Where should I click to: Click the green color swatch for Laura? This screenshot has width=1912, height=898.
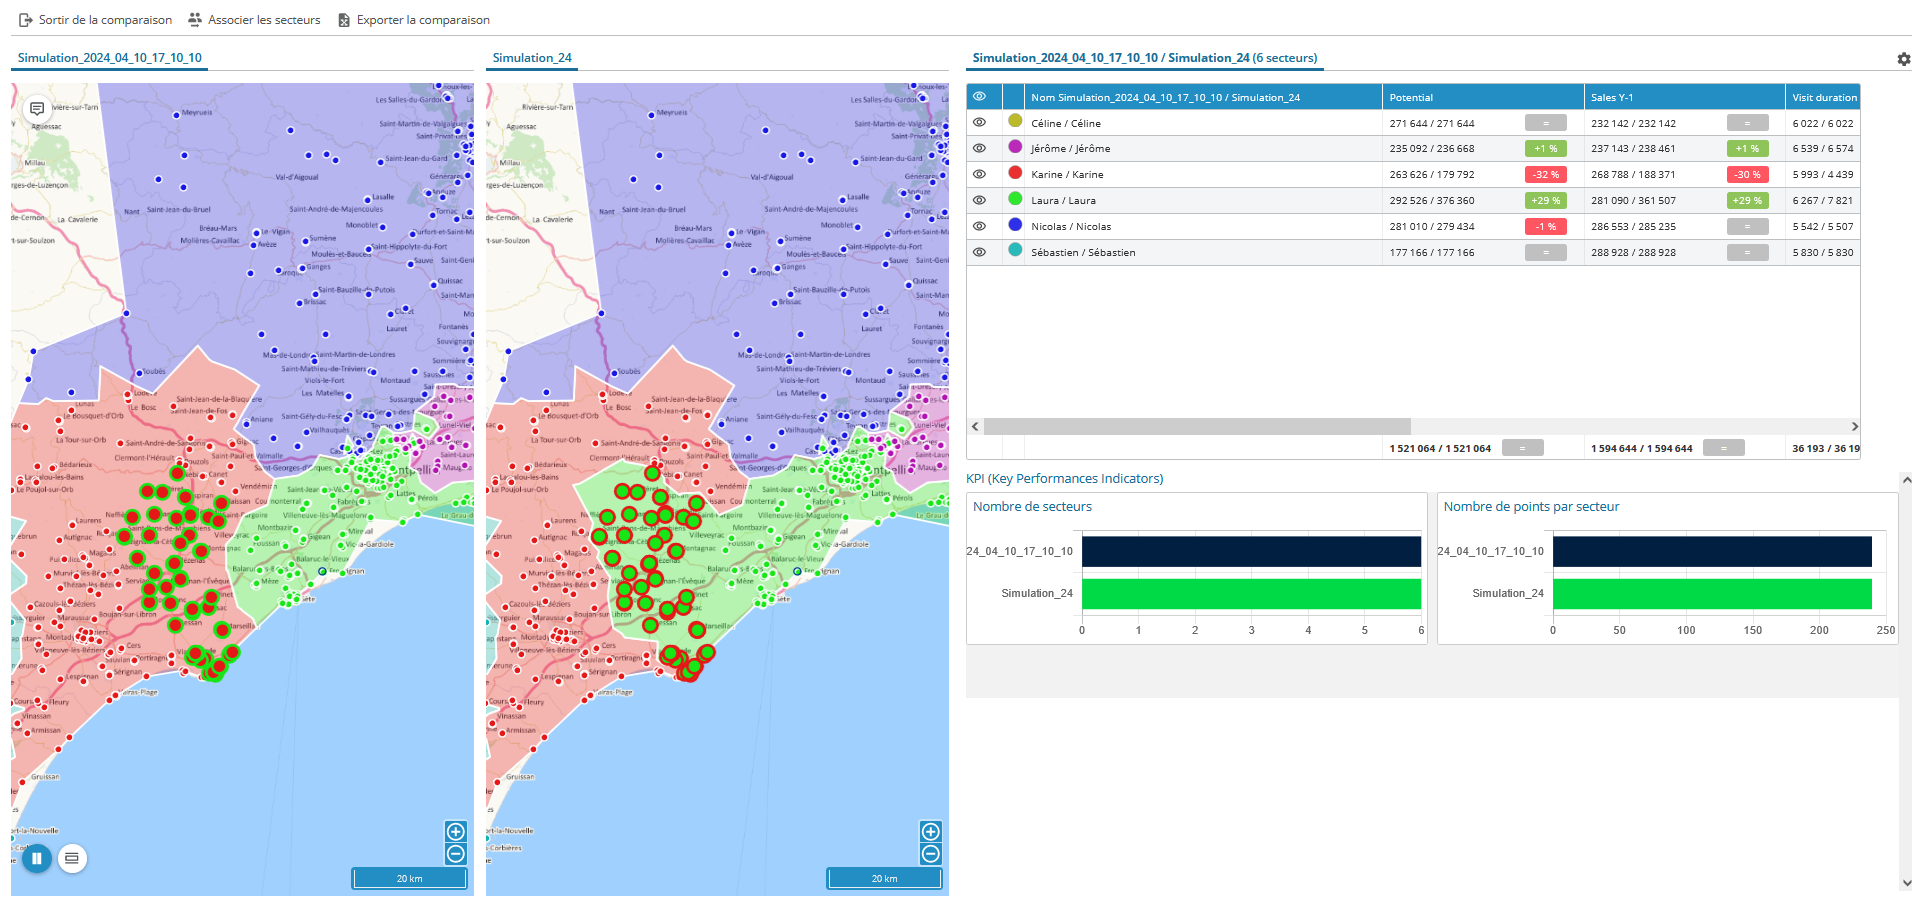[1015, 199]
